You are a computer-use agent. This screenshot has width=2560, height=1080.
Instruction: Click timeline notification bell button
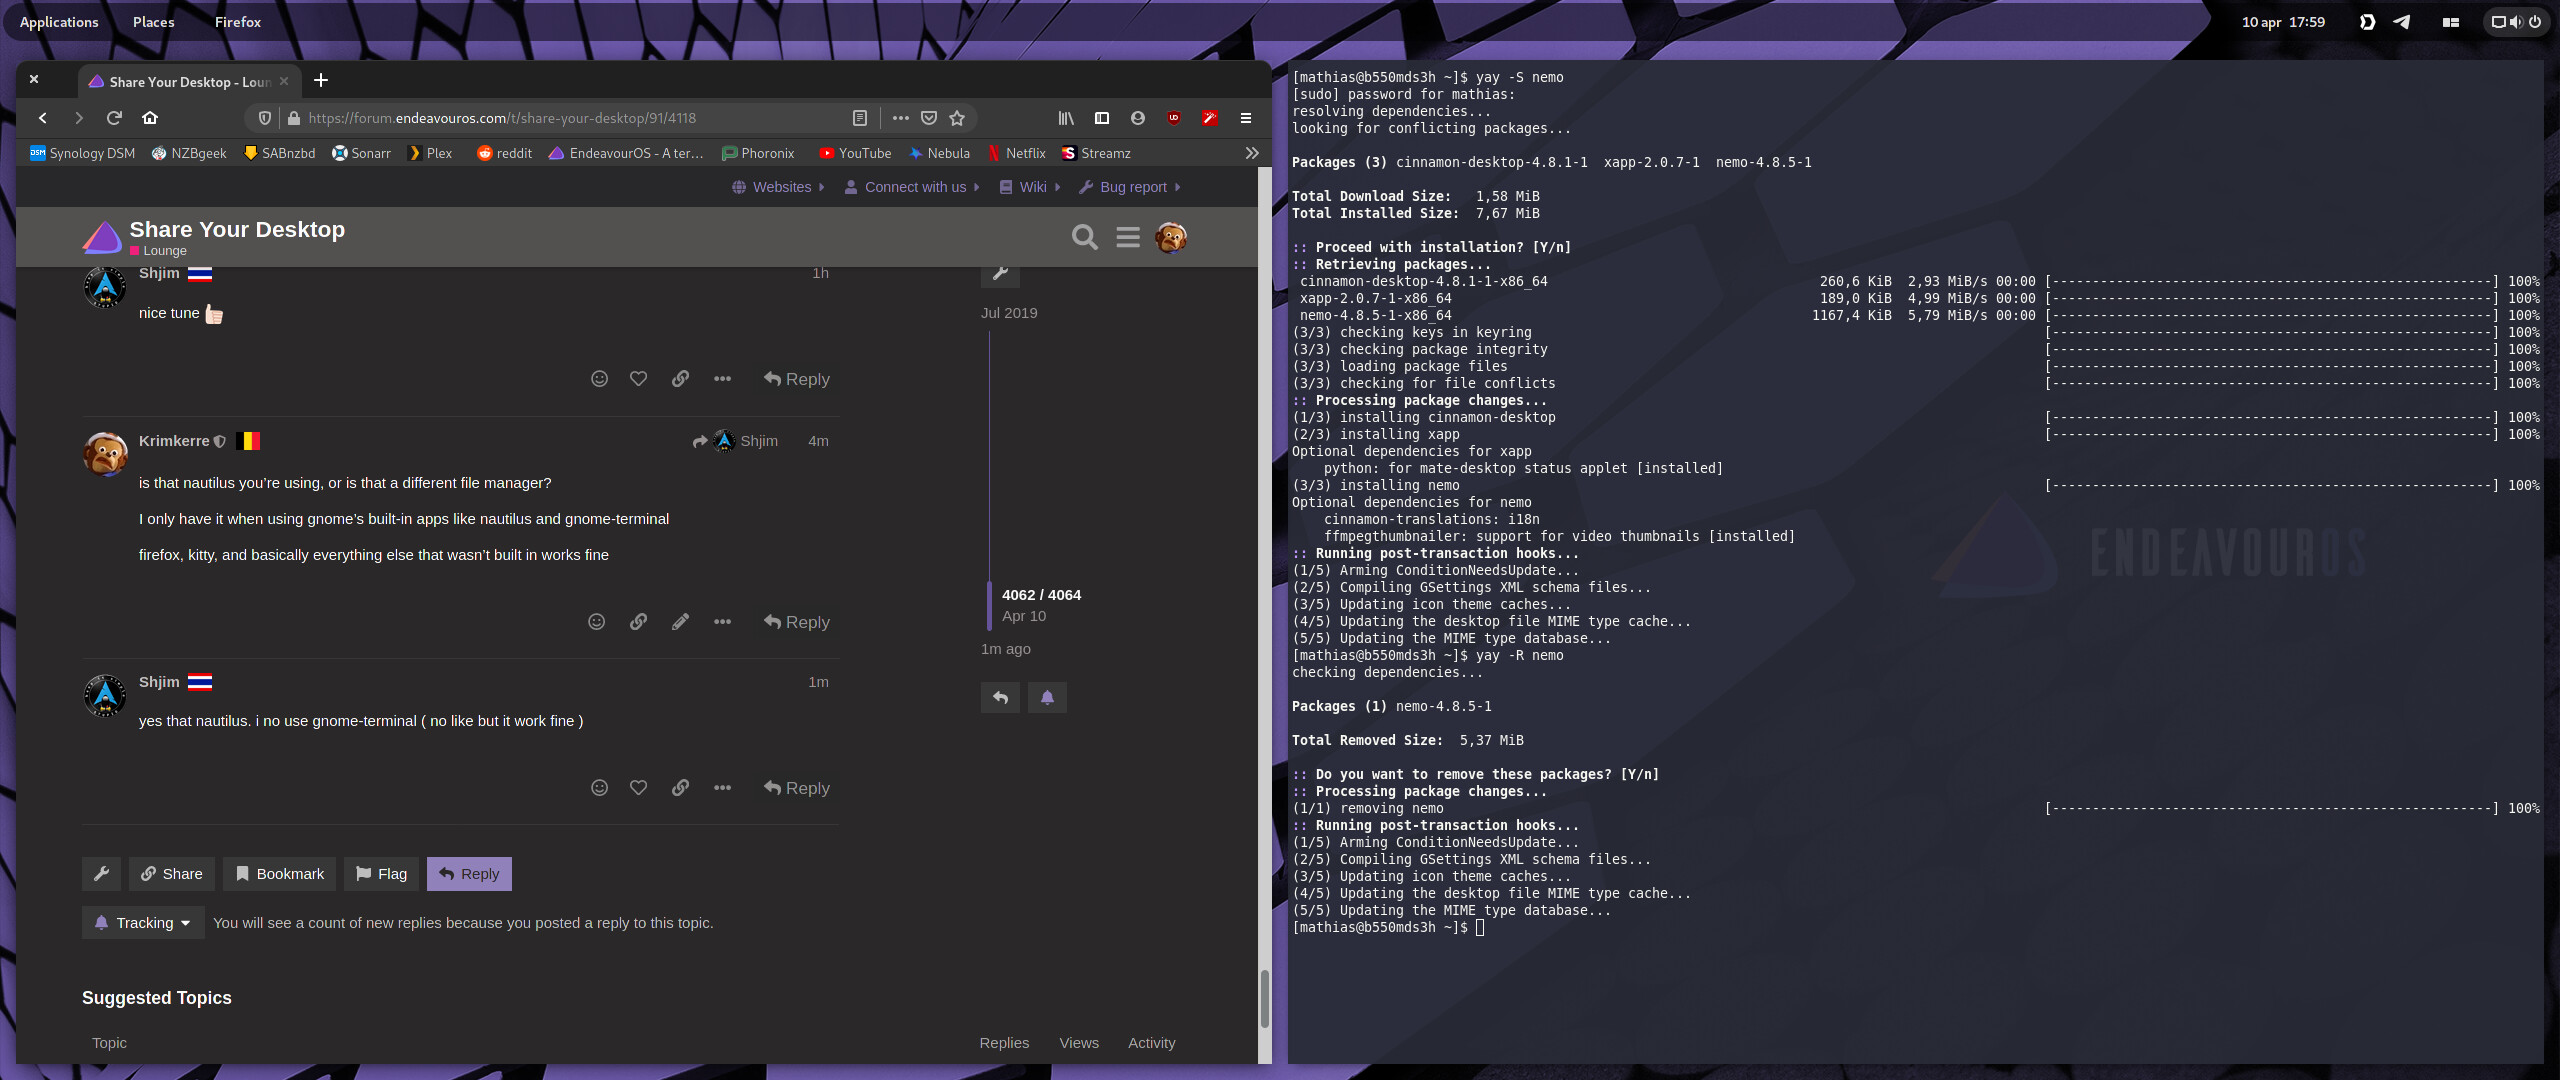pyautogui.click(x=1047, y=698)
